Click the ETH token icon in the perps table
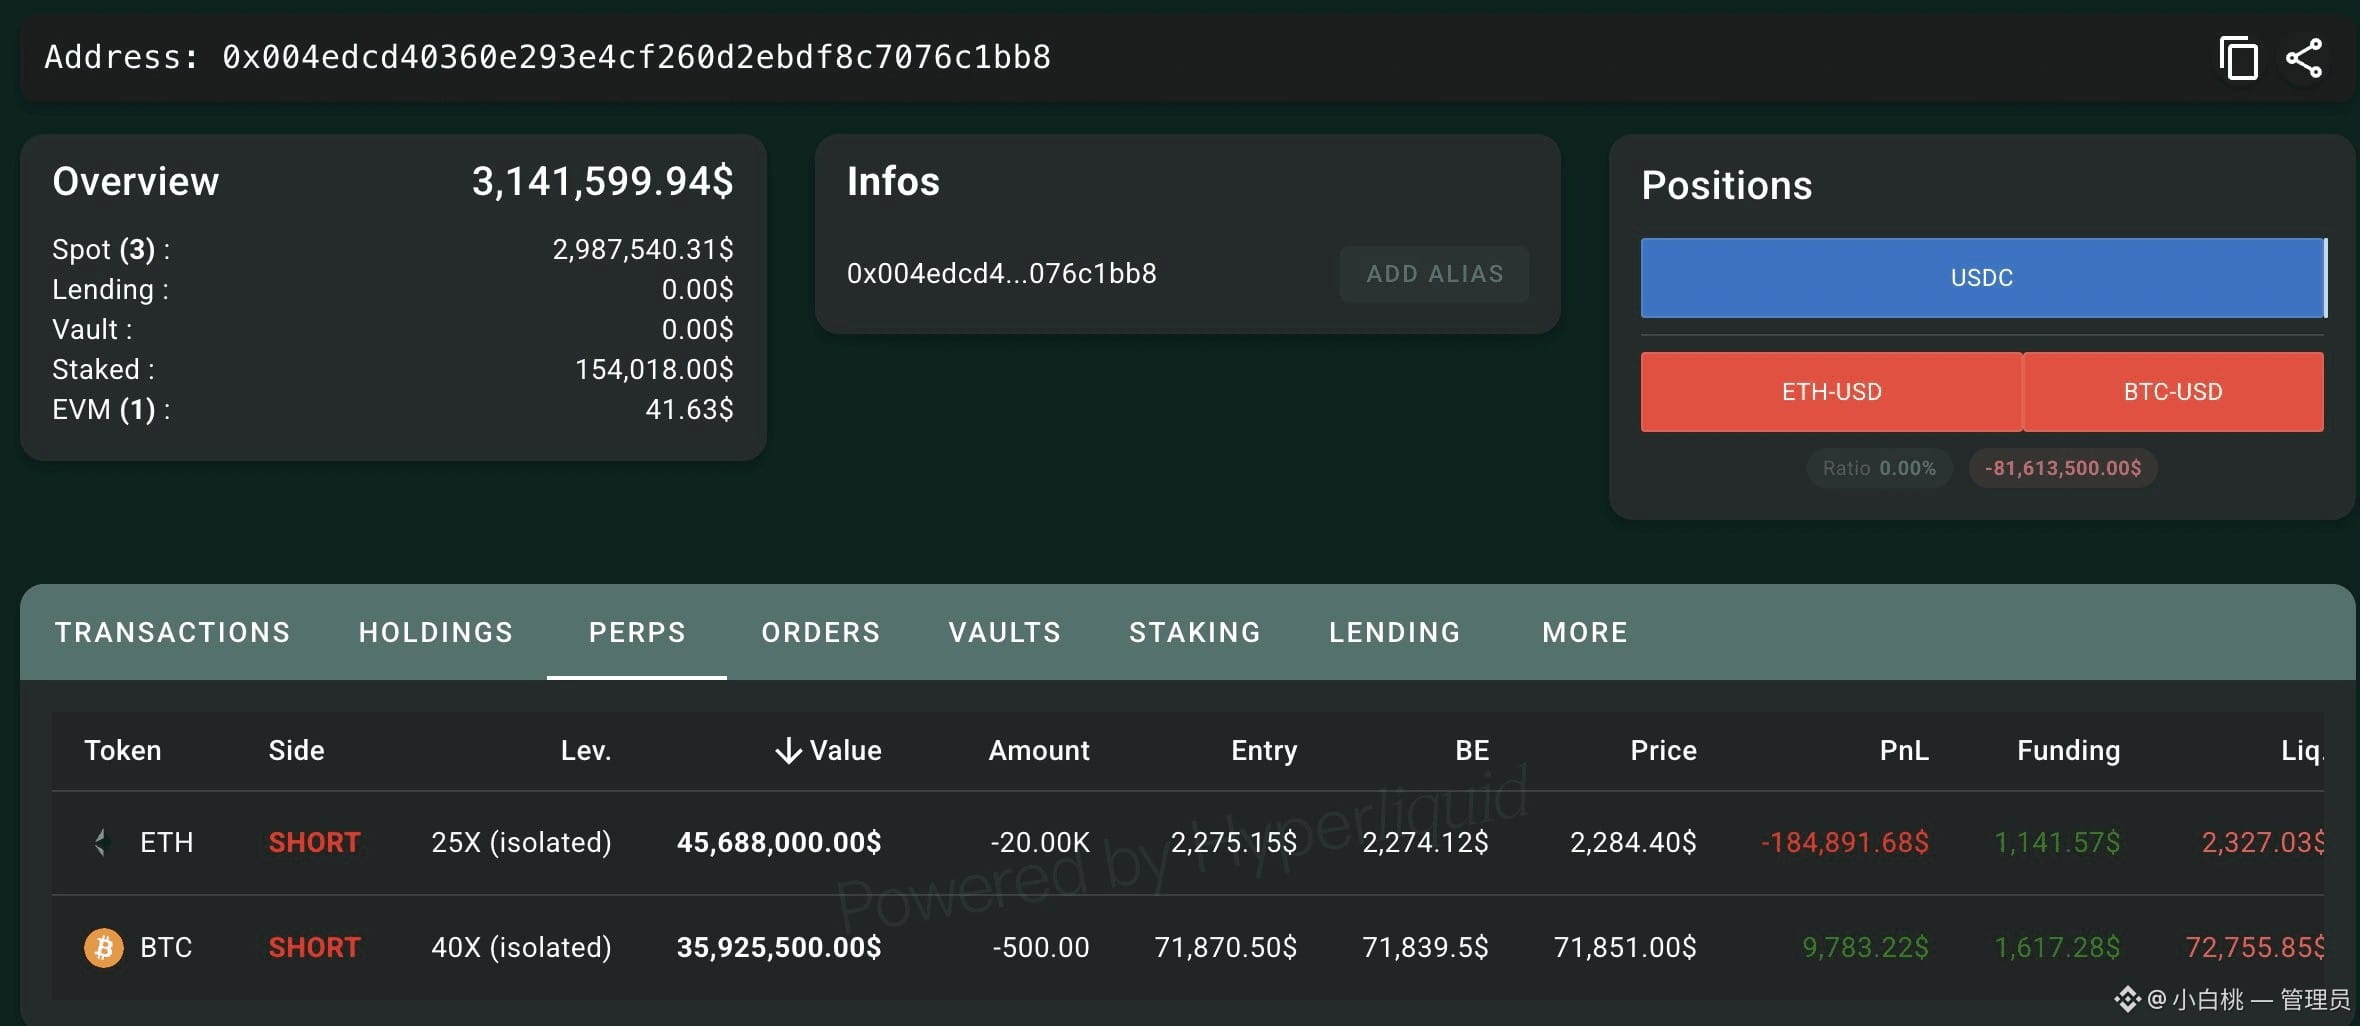 pos(101,843)
